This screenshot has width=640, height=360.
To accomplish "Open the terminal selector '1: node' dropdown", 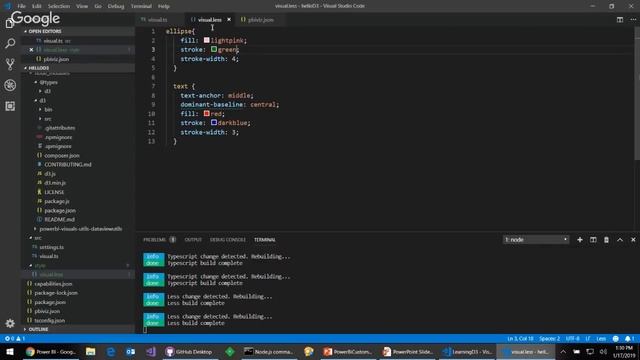I will [536, 240].
